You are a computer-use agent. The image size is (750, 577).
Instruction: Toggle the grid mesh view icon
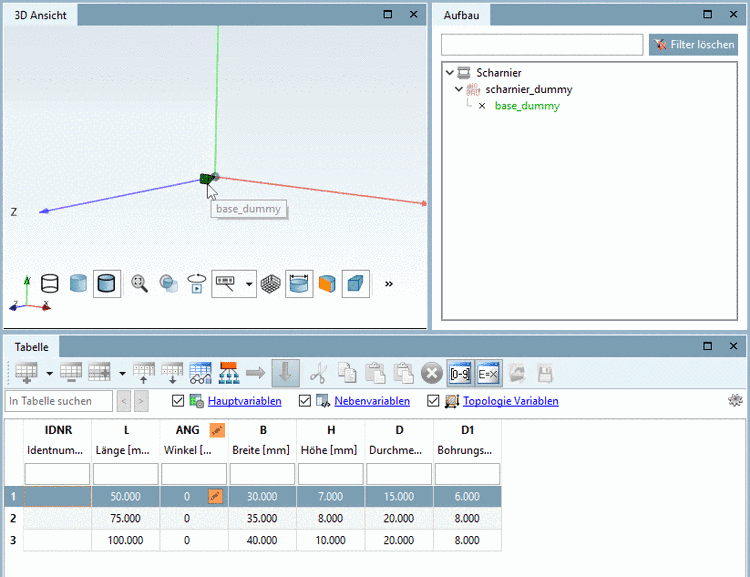coord(270,284)
